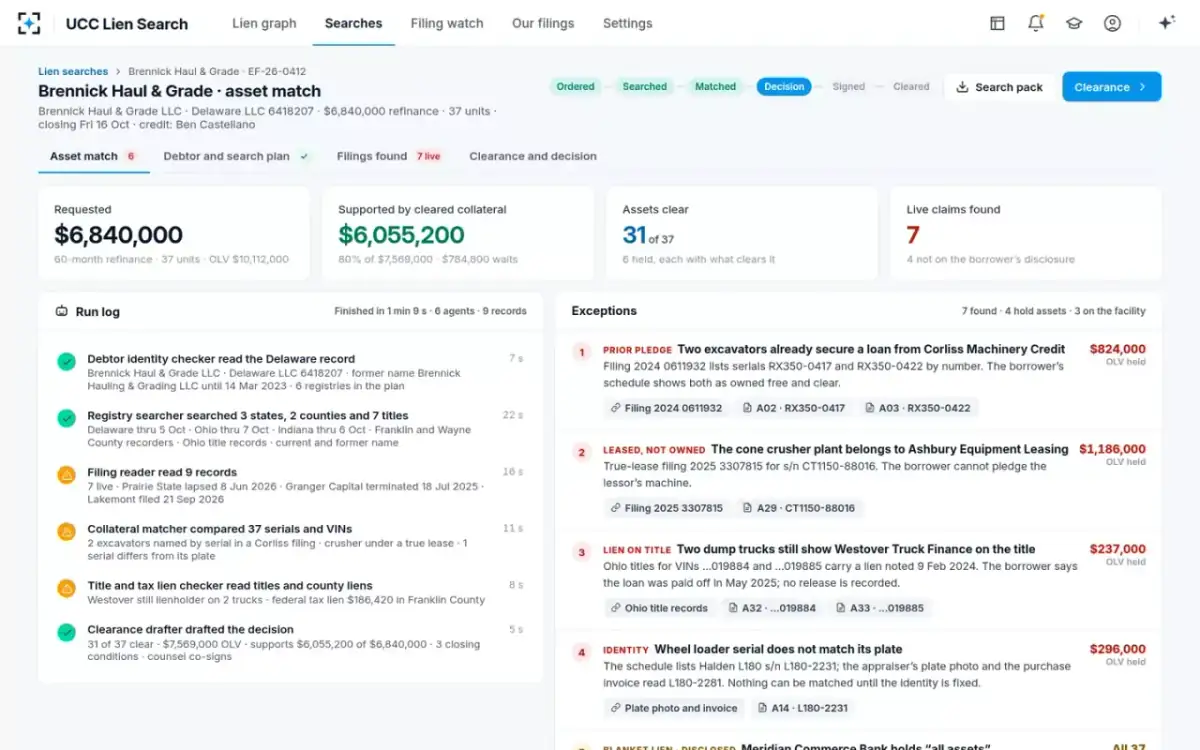Open Ohio title records chip
This screenshot has width=1200, height=750.
coord(658,608)
